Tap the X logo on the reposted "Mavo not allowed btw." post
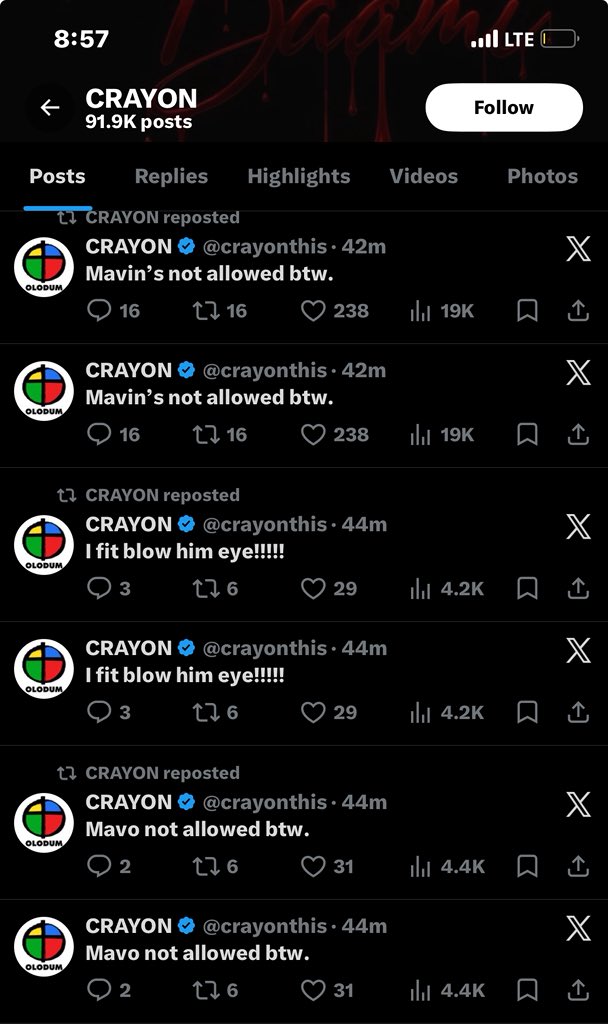The height and width of the screenshot is (1024, 608). click(578, 805)
